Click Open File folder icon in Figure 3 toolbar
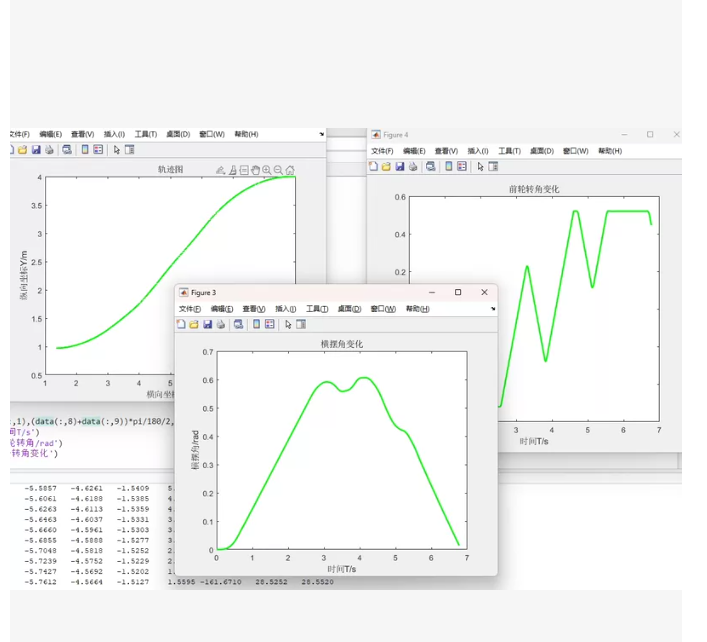707x642 pixels. [194, 324]
